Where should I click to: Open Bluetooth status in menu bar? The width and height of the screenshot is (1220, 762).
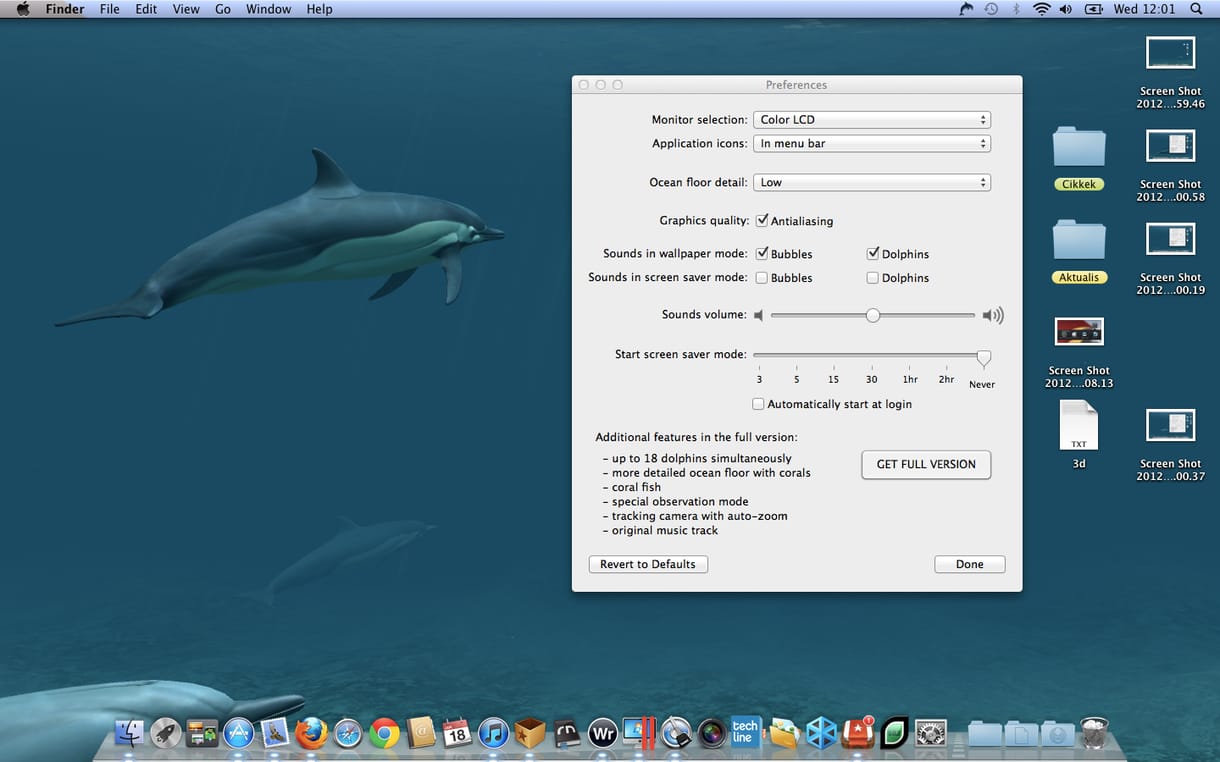click(1017, 9)
